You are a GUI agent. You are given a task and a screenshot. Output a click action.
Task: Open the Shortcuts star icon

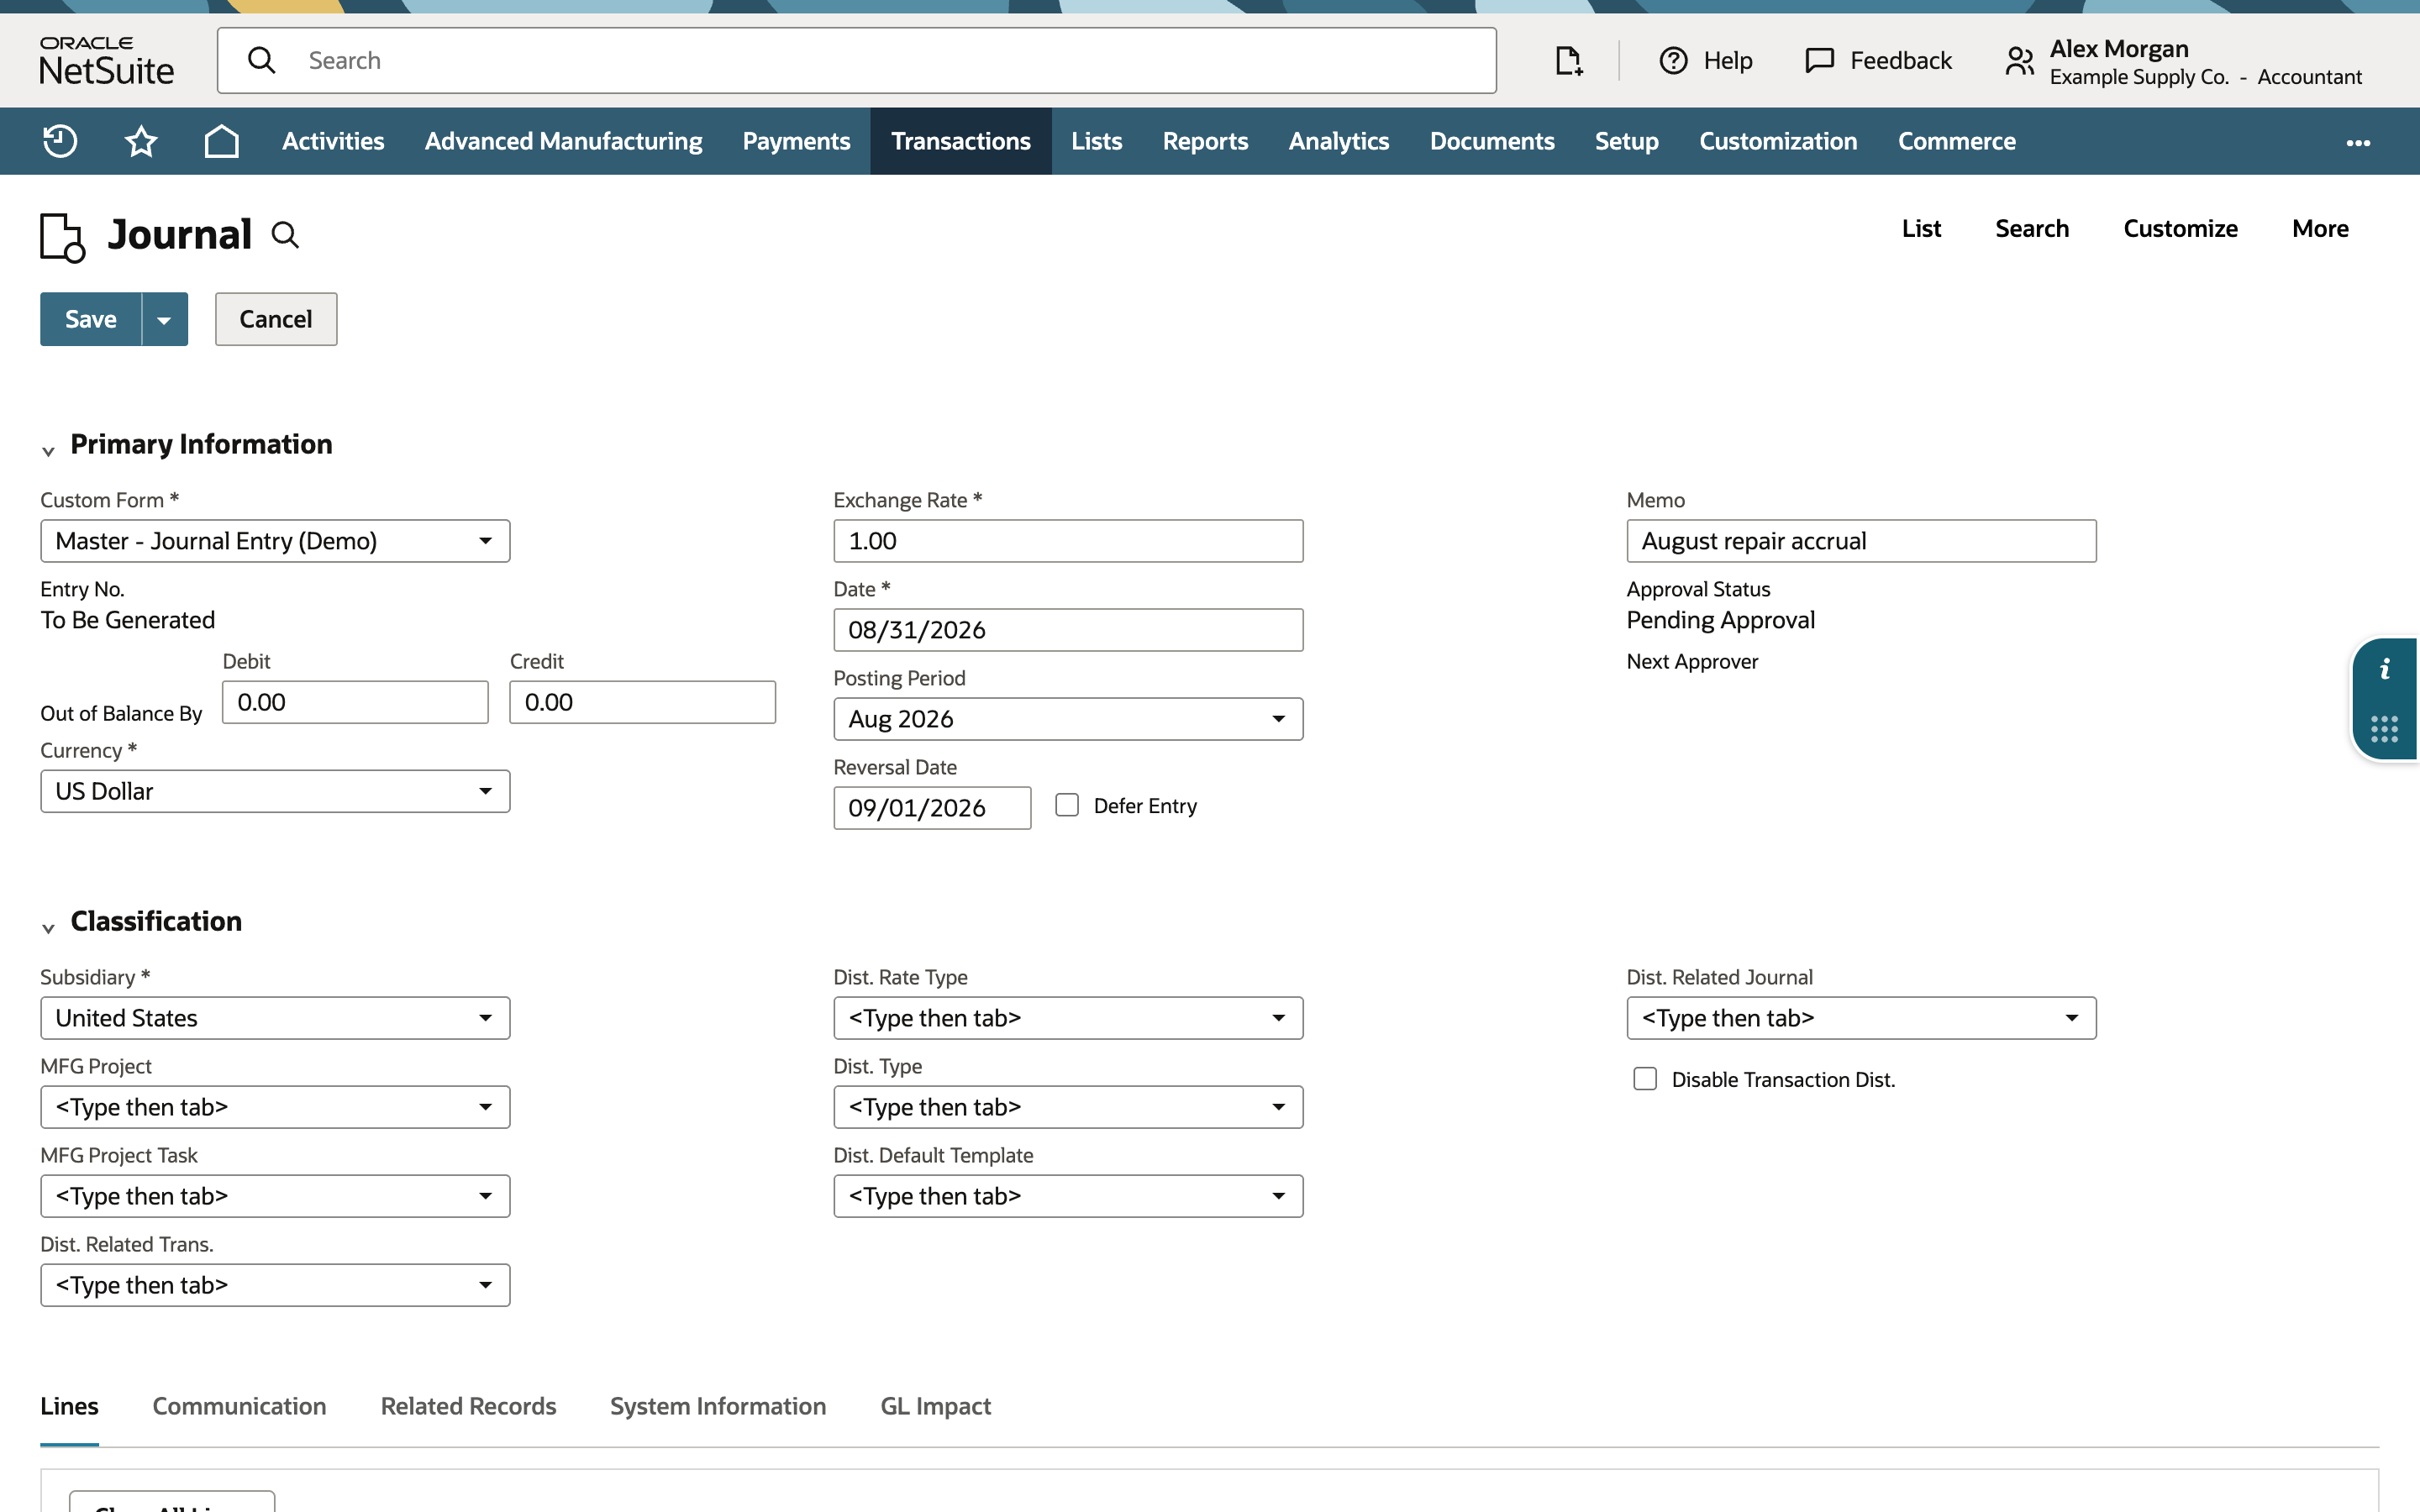(141, 141)
